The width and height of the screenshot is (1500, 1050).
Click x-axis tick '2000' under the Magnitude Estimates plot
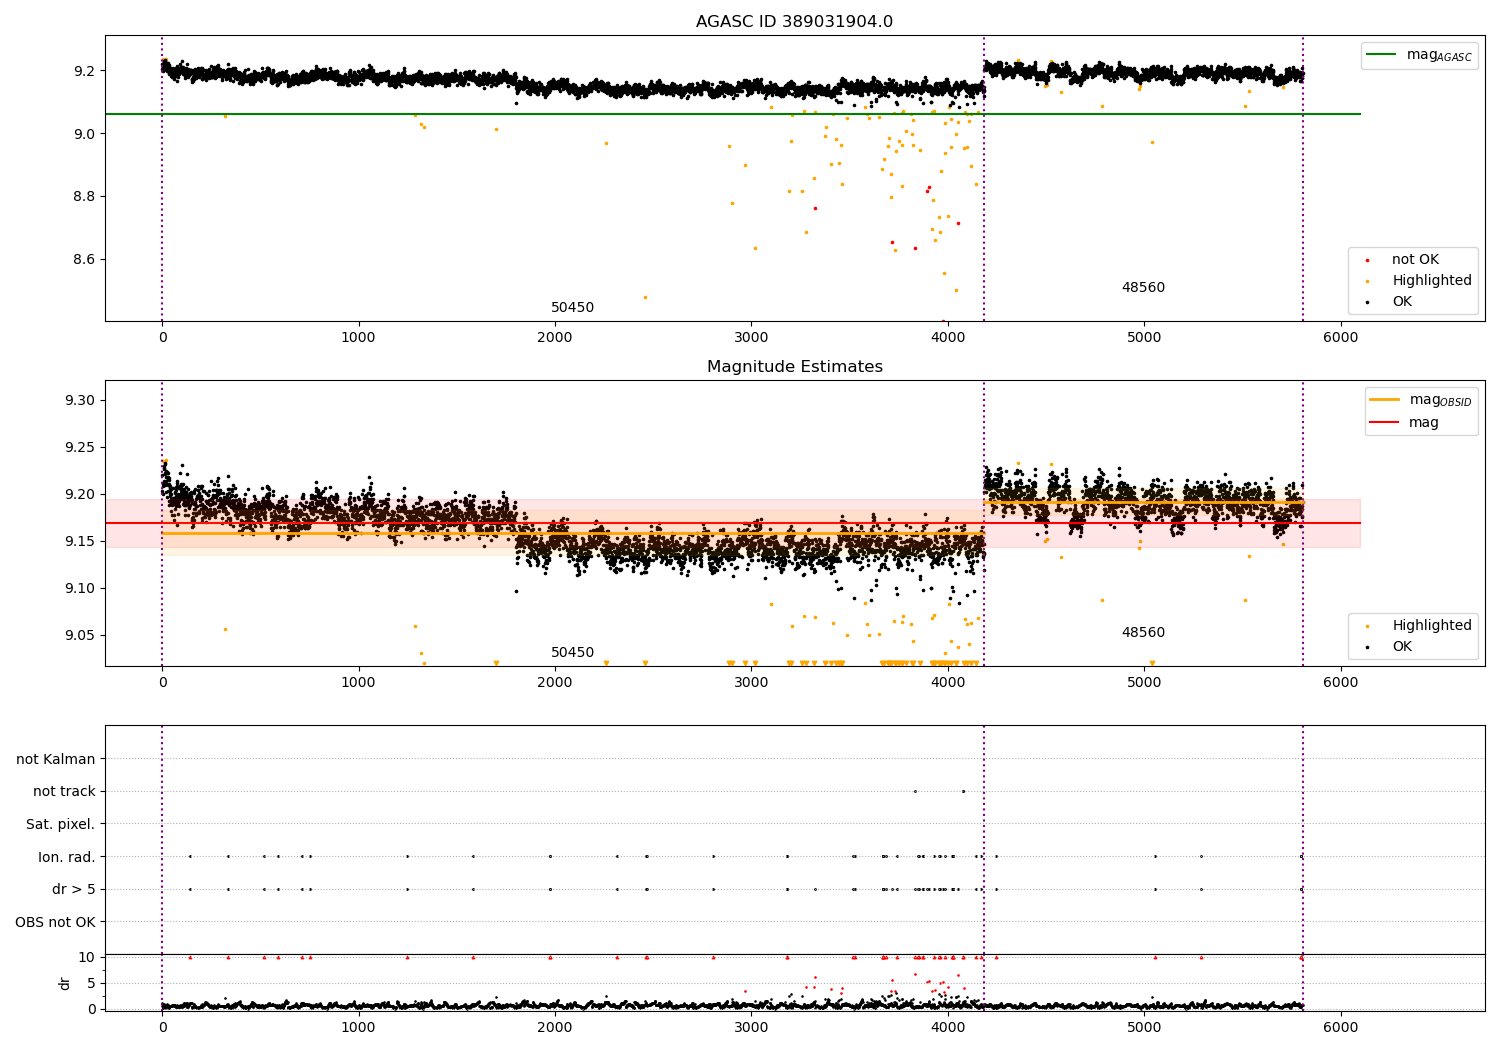[554, 683]
